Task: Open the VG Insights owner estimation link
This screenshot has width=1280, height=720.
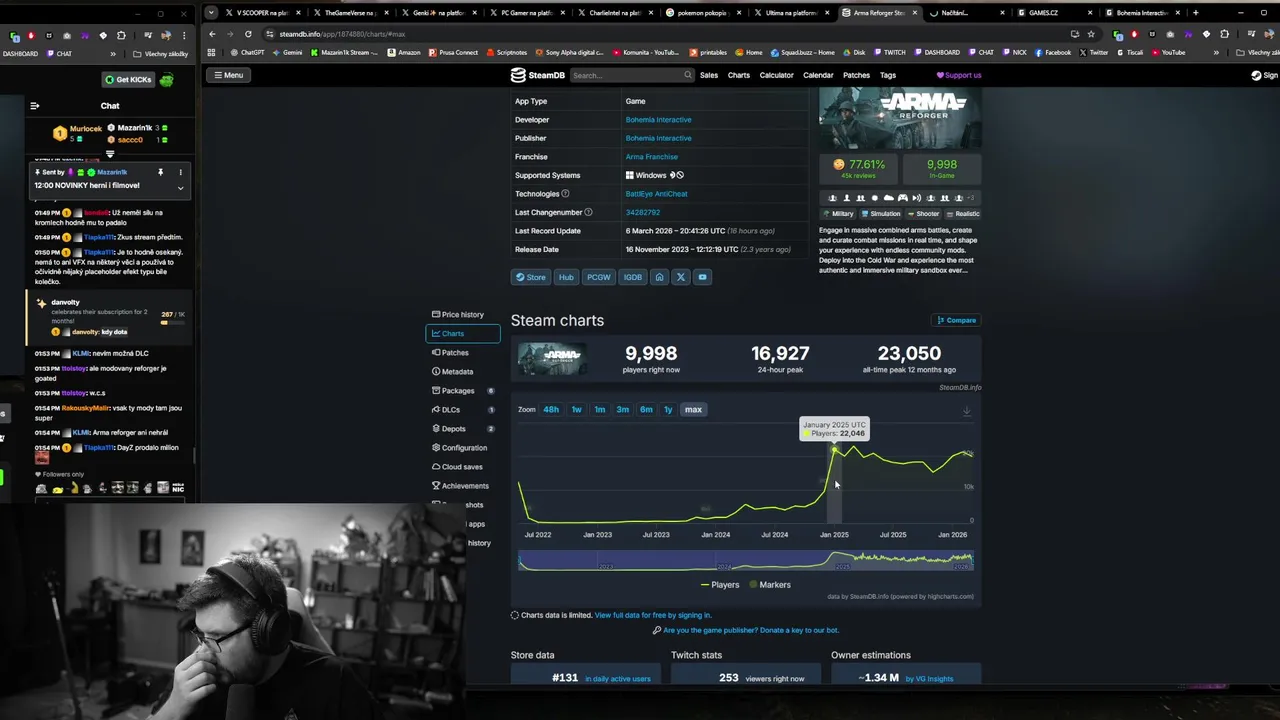Action: coord(929,679)
